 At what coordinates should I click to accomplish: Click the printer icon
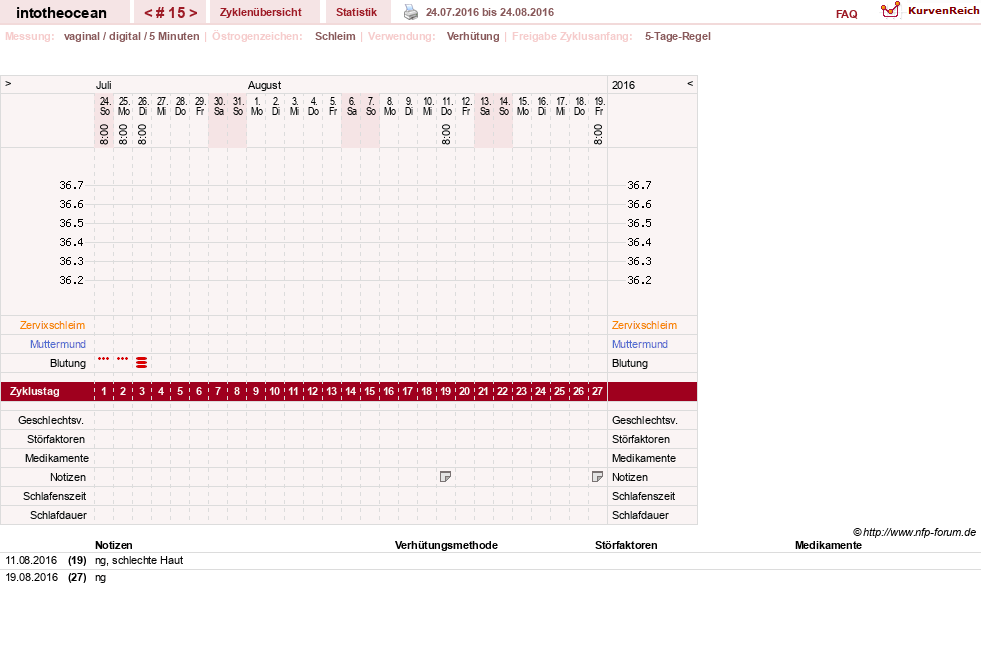coord(410,12)
